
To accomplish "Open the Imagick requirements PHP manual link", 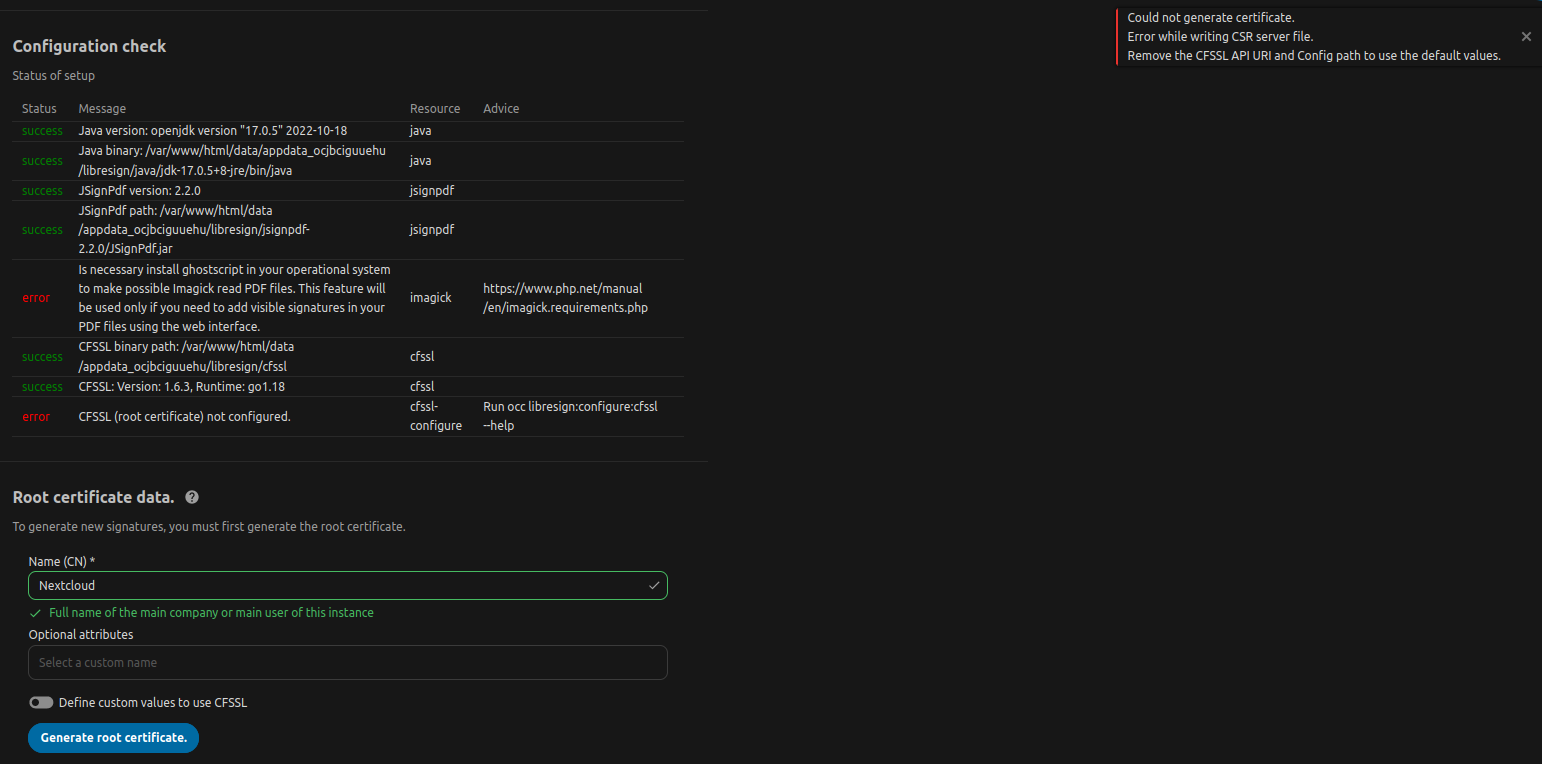I will (x=565, y=297).
